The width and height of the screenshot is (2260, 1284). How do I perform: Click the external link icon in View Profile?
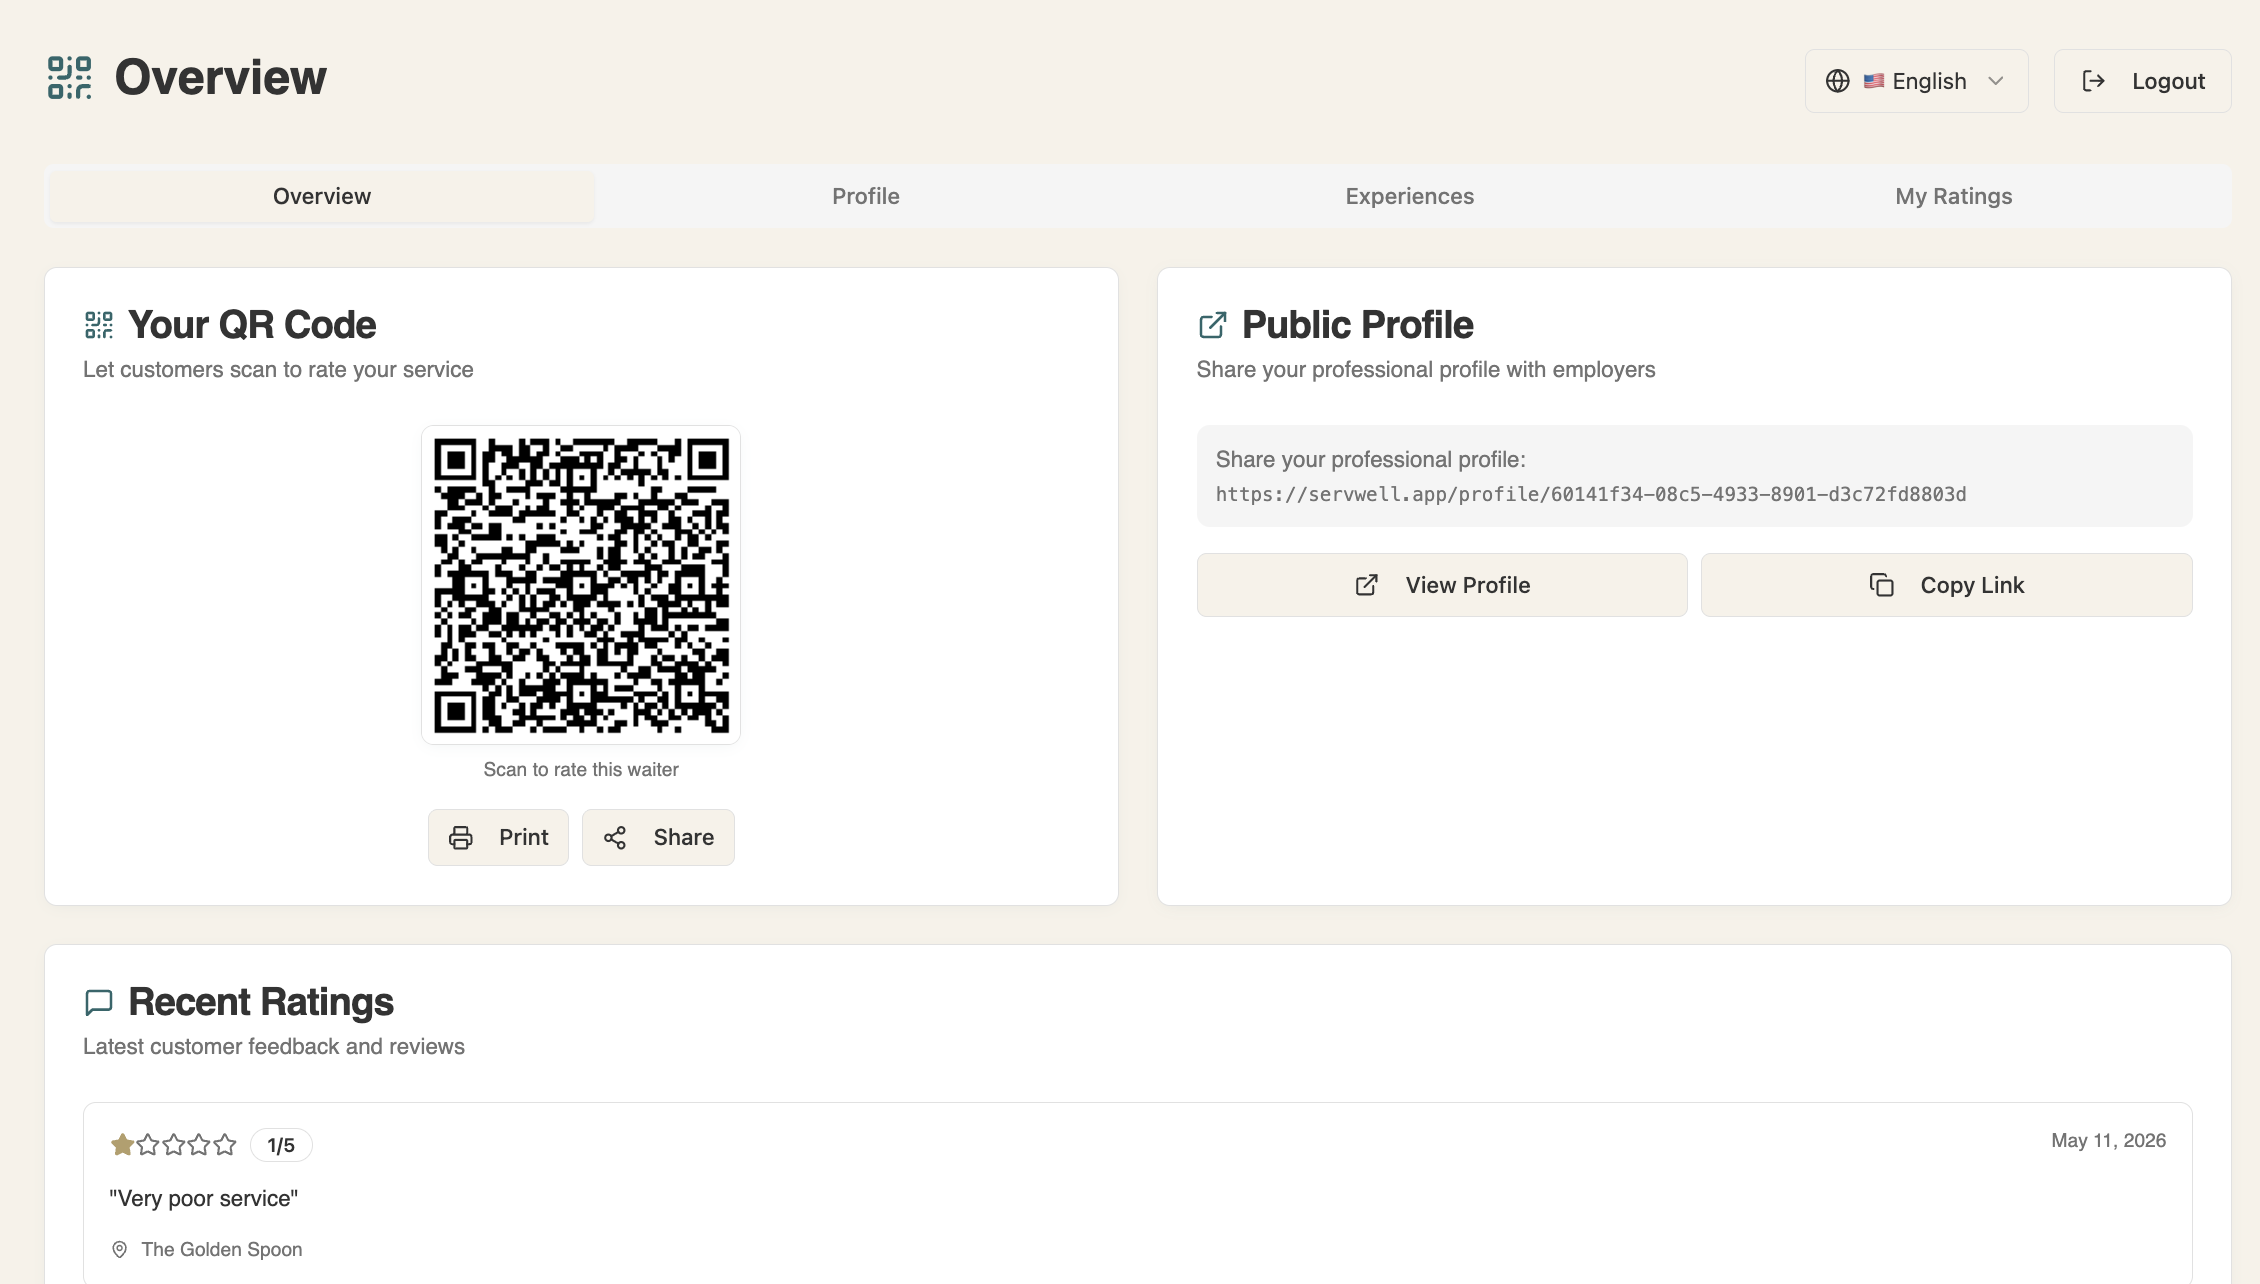1367,585
